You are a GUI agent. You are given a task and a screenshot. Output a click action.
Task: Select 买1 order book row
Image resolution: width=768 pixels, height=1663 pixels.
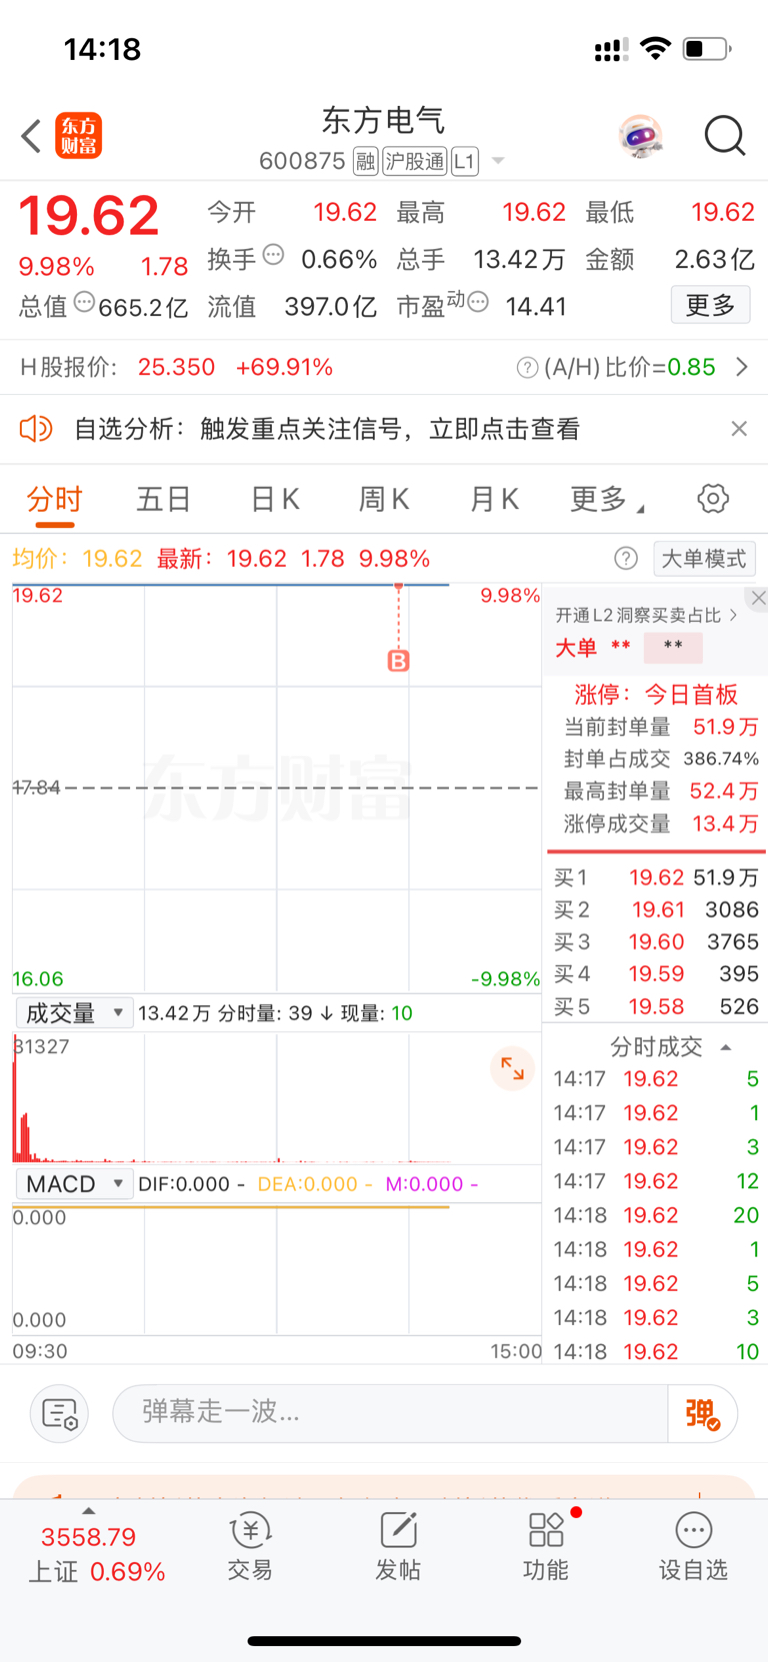pos(656,877)
